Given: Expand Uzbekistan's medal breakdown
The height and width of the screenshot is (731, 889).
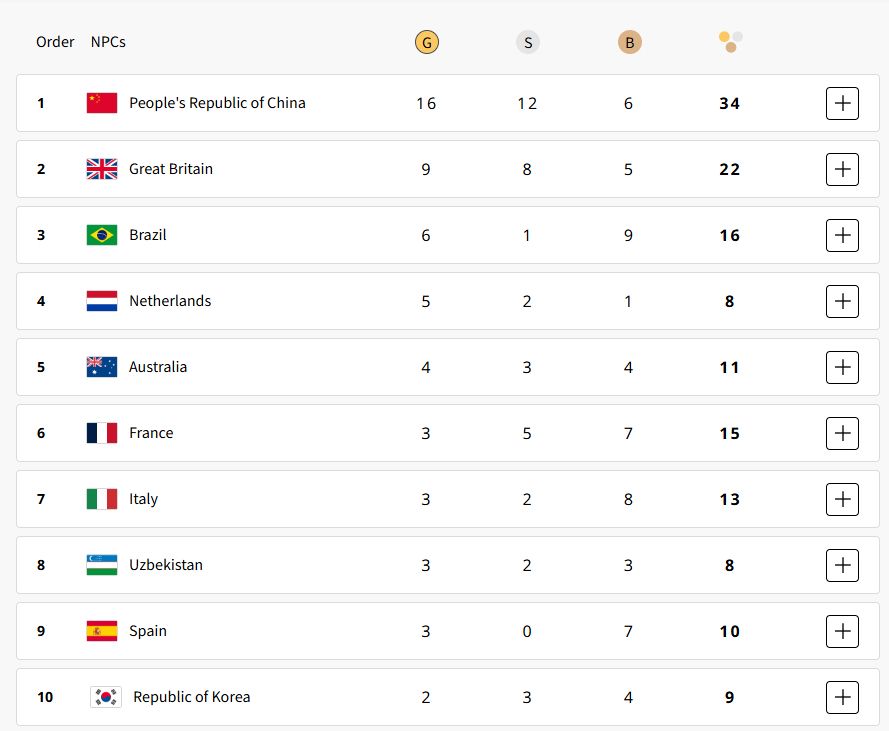Looking at the screenshot, I should pos(842,565).
